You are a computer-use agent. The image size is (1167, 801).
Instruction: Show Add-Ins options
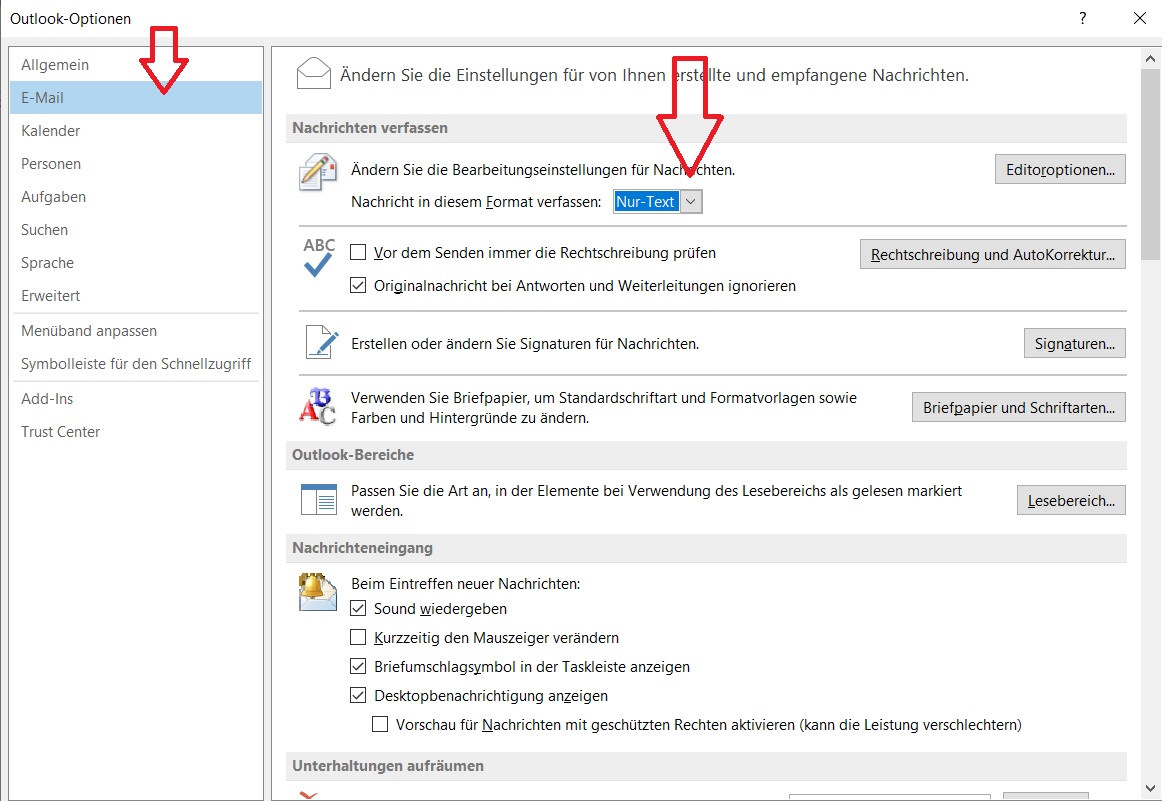click(x=136, y=398)
